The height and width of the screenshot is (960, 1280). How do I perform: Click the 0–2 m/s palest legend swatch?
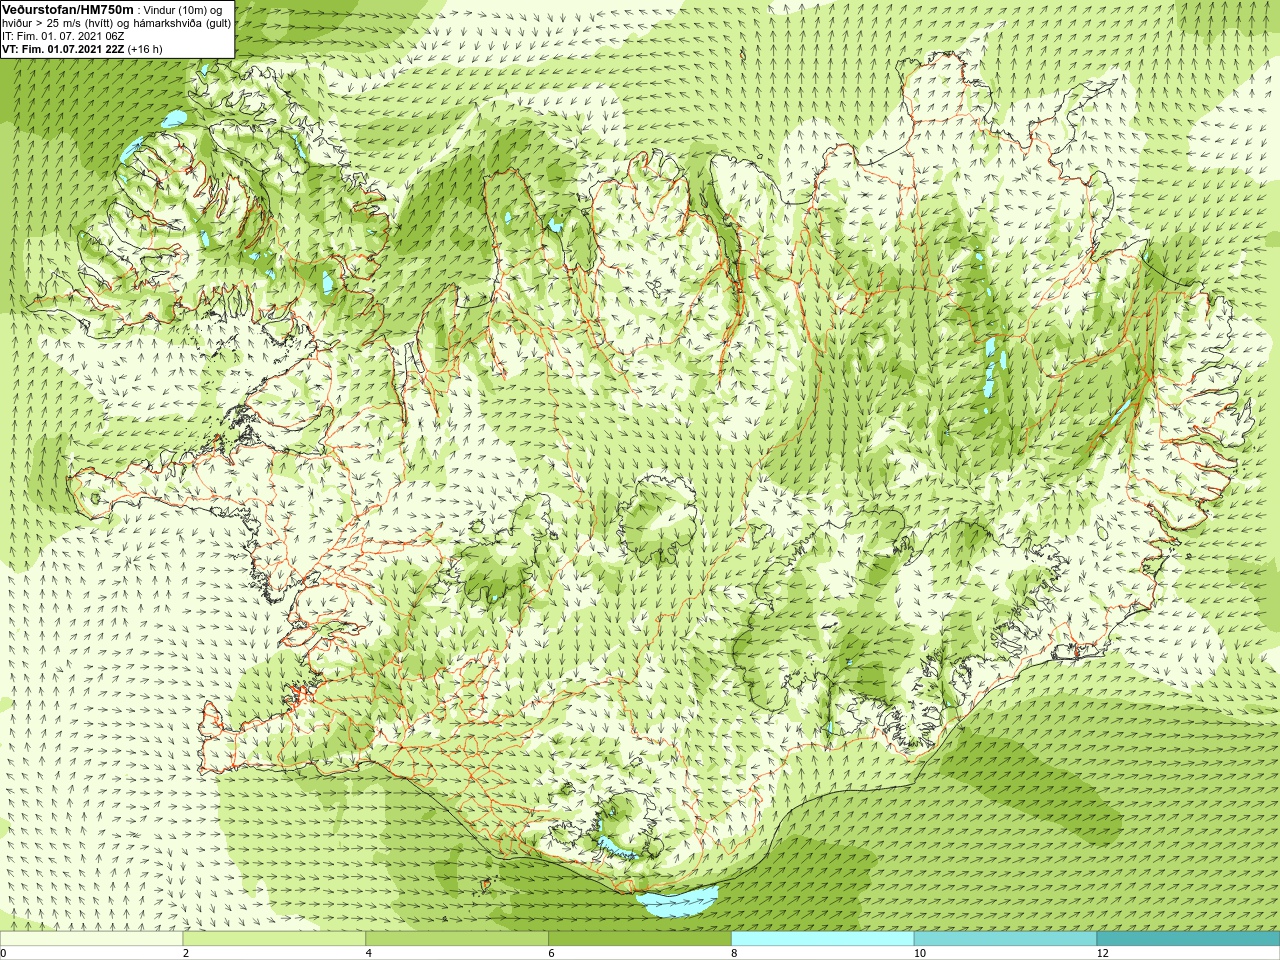tap(92, 939)
